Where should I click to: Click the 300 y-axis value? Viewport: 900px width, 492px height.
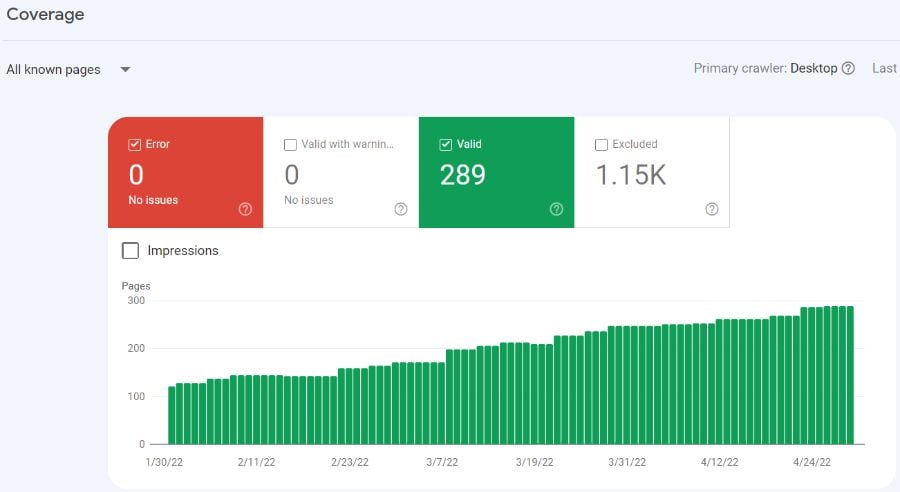pyautogui.click(x=136, y=300)
